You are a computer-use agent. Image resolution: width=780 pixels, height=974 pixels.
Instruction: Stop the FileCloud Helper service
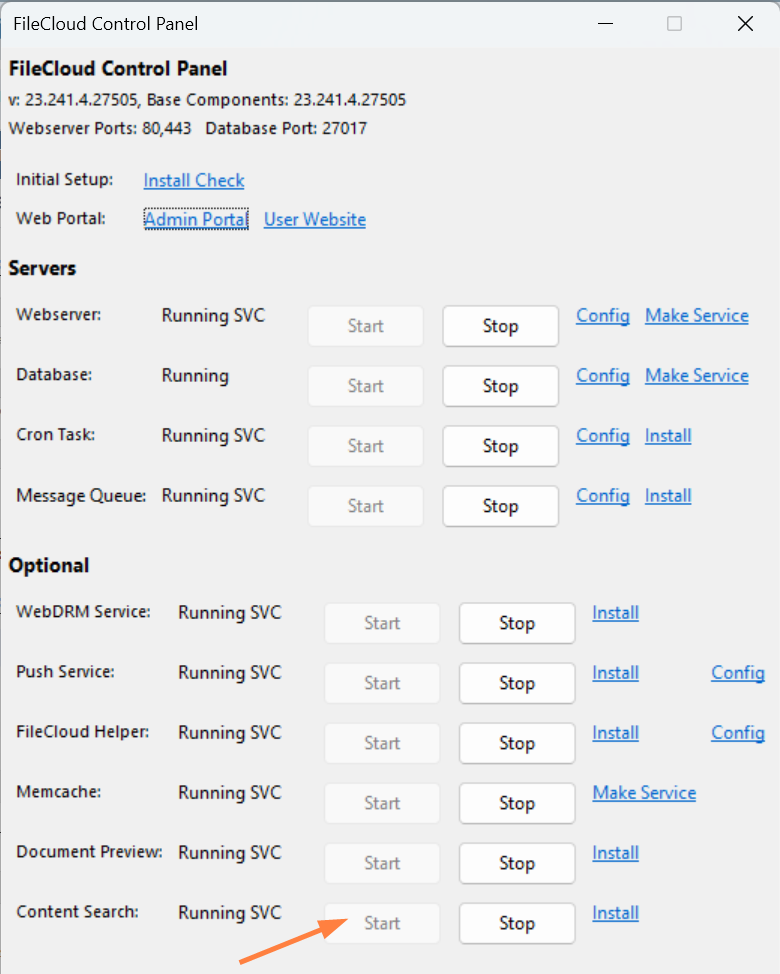click(x=517, y=743)
